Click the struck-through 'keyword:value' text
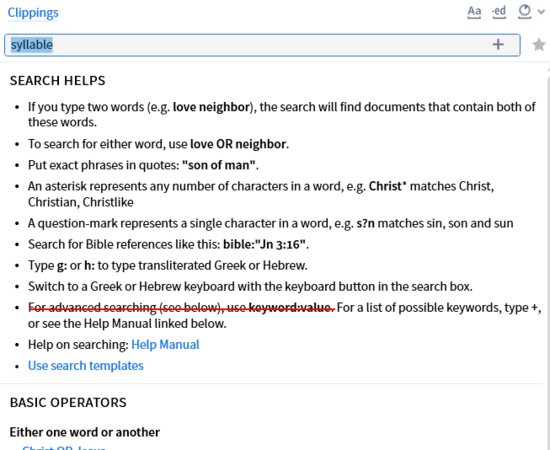This screenshot has width=550, height=450. point(291,308)
